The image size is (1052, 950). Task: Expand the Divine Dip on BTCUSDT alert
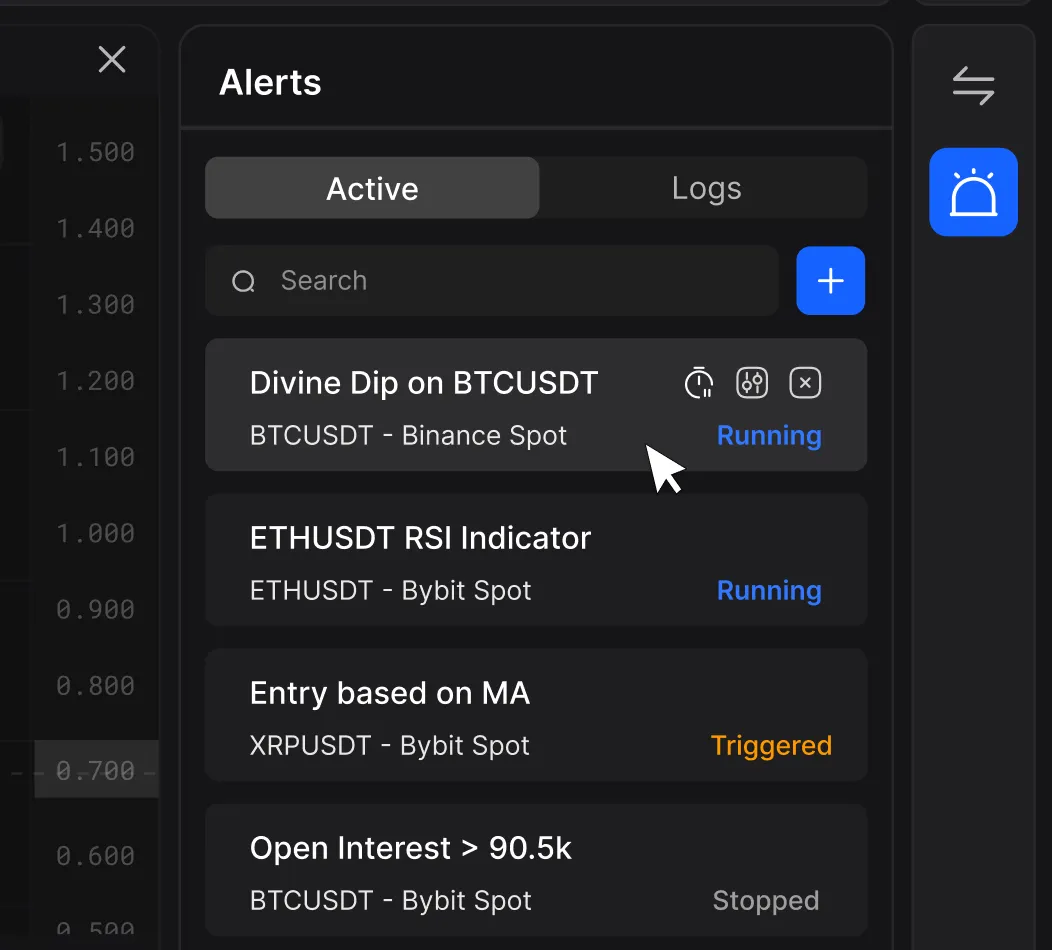coord(424,383)
